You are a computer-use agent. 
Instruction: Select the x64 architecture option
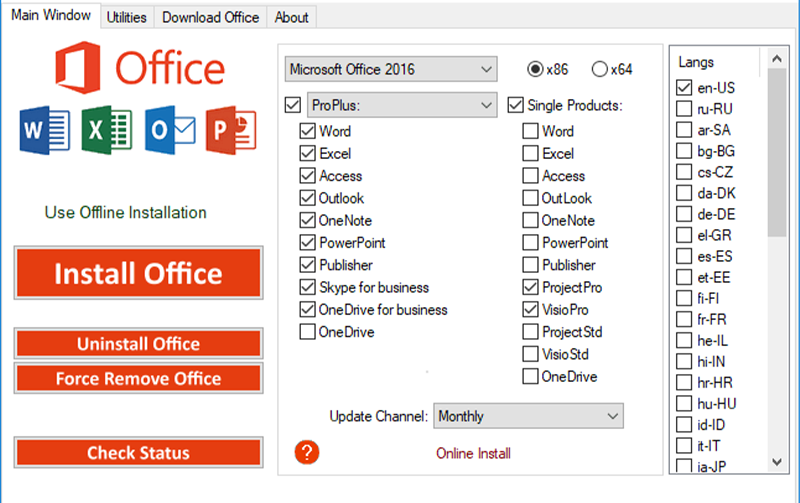click(x=600, y=69)
